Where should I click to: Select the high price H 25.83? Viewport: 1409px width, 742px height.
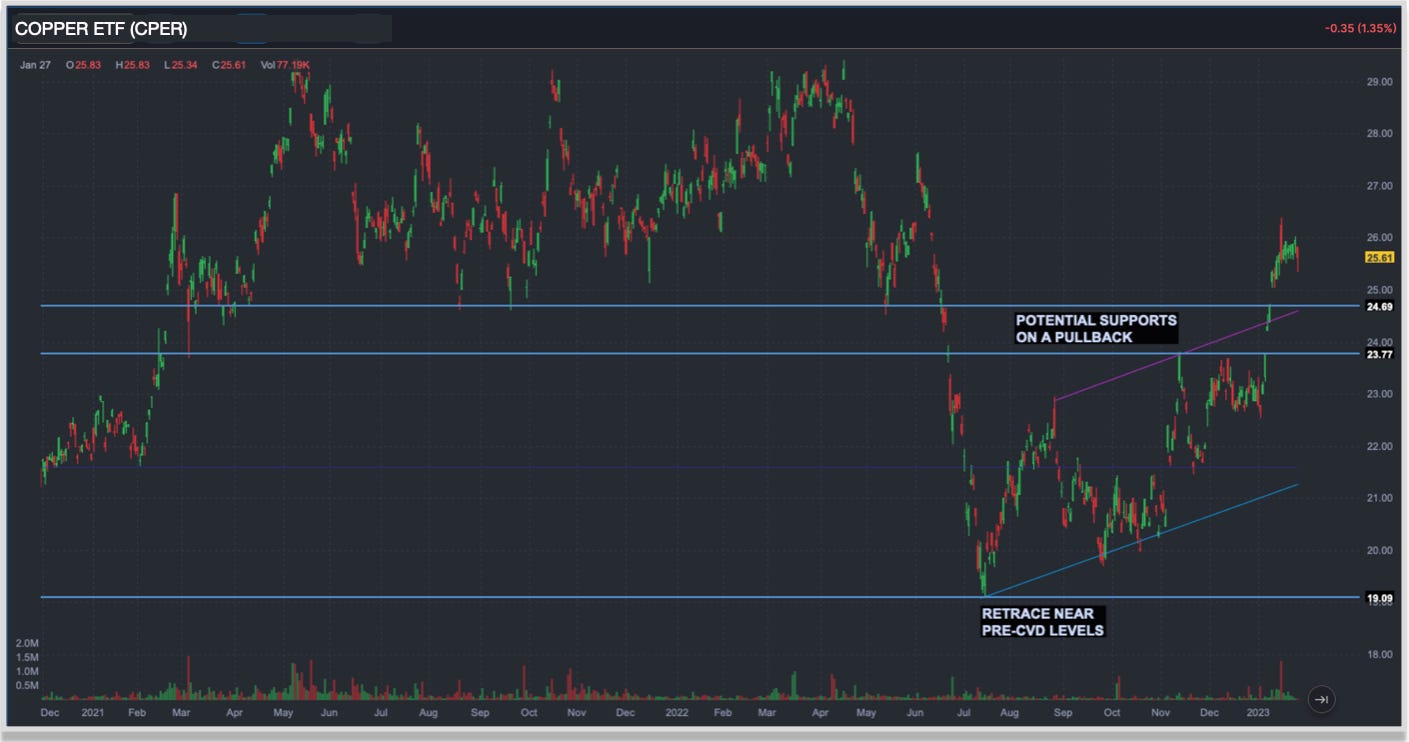point(133,65)
